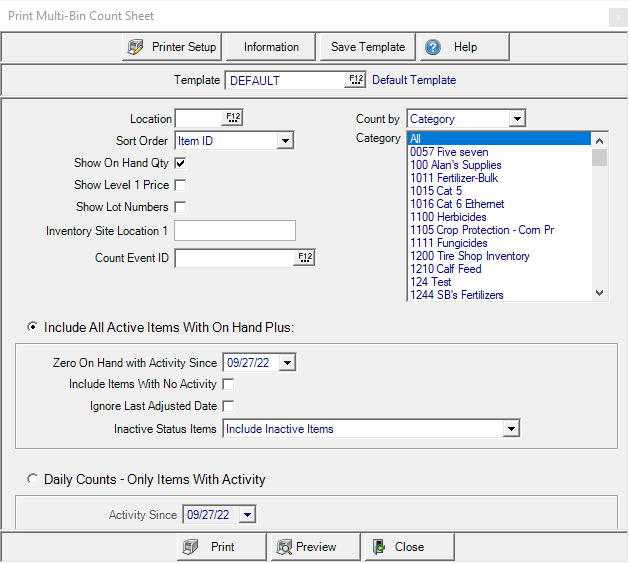This screenshot has height=563, width=629.
Task: Click the Help question mark icon
Action: click(x=433, y=47)
